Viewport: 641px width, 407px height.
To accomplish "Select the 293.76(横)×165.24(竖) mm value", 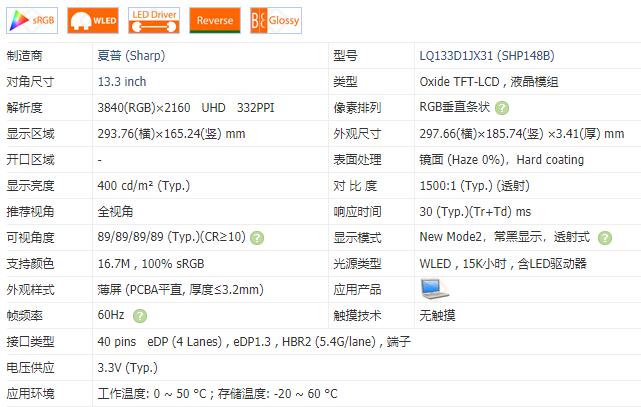I will [171, 134].
